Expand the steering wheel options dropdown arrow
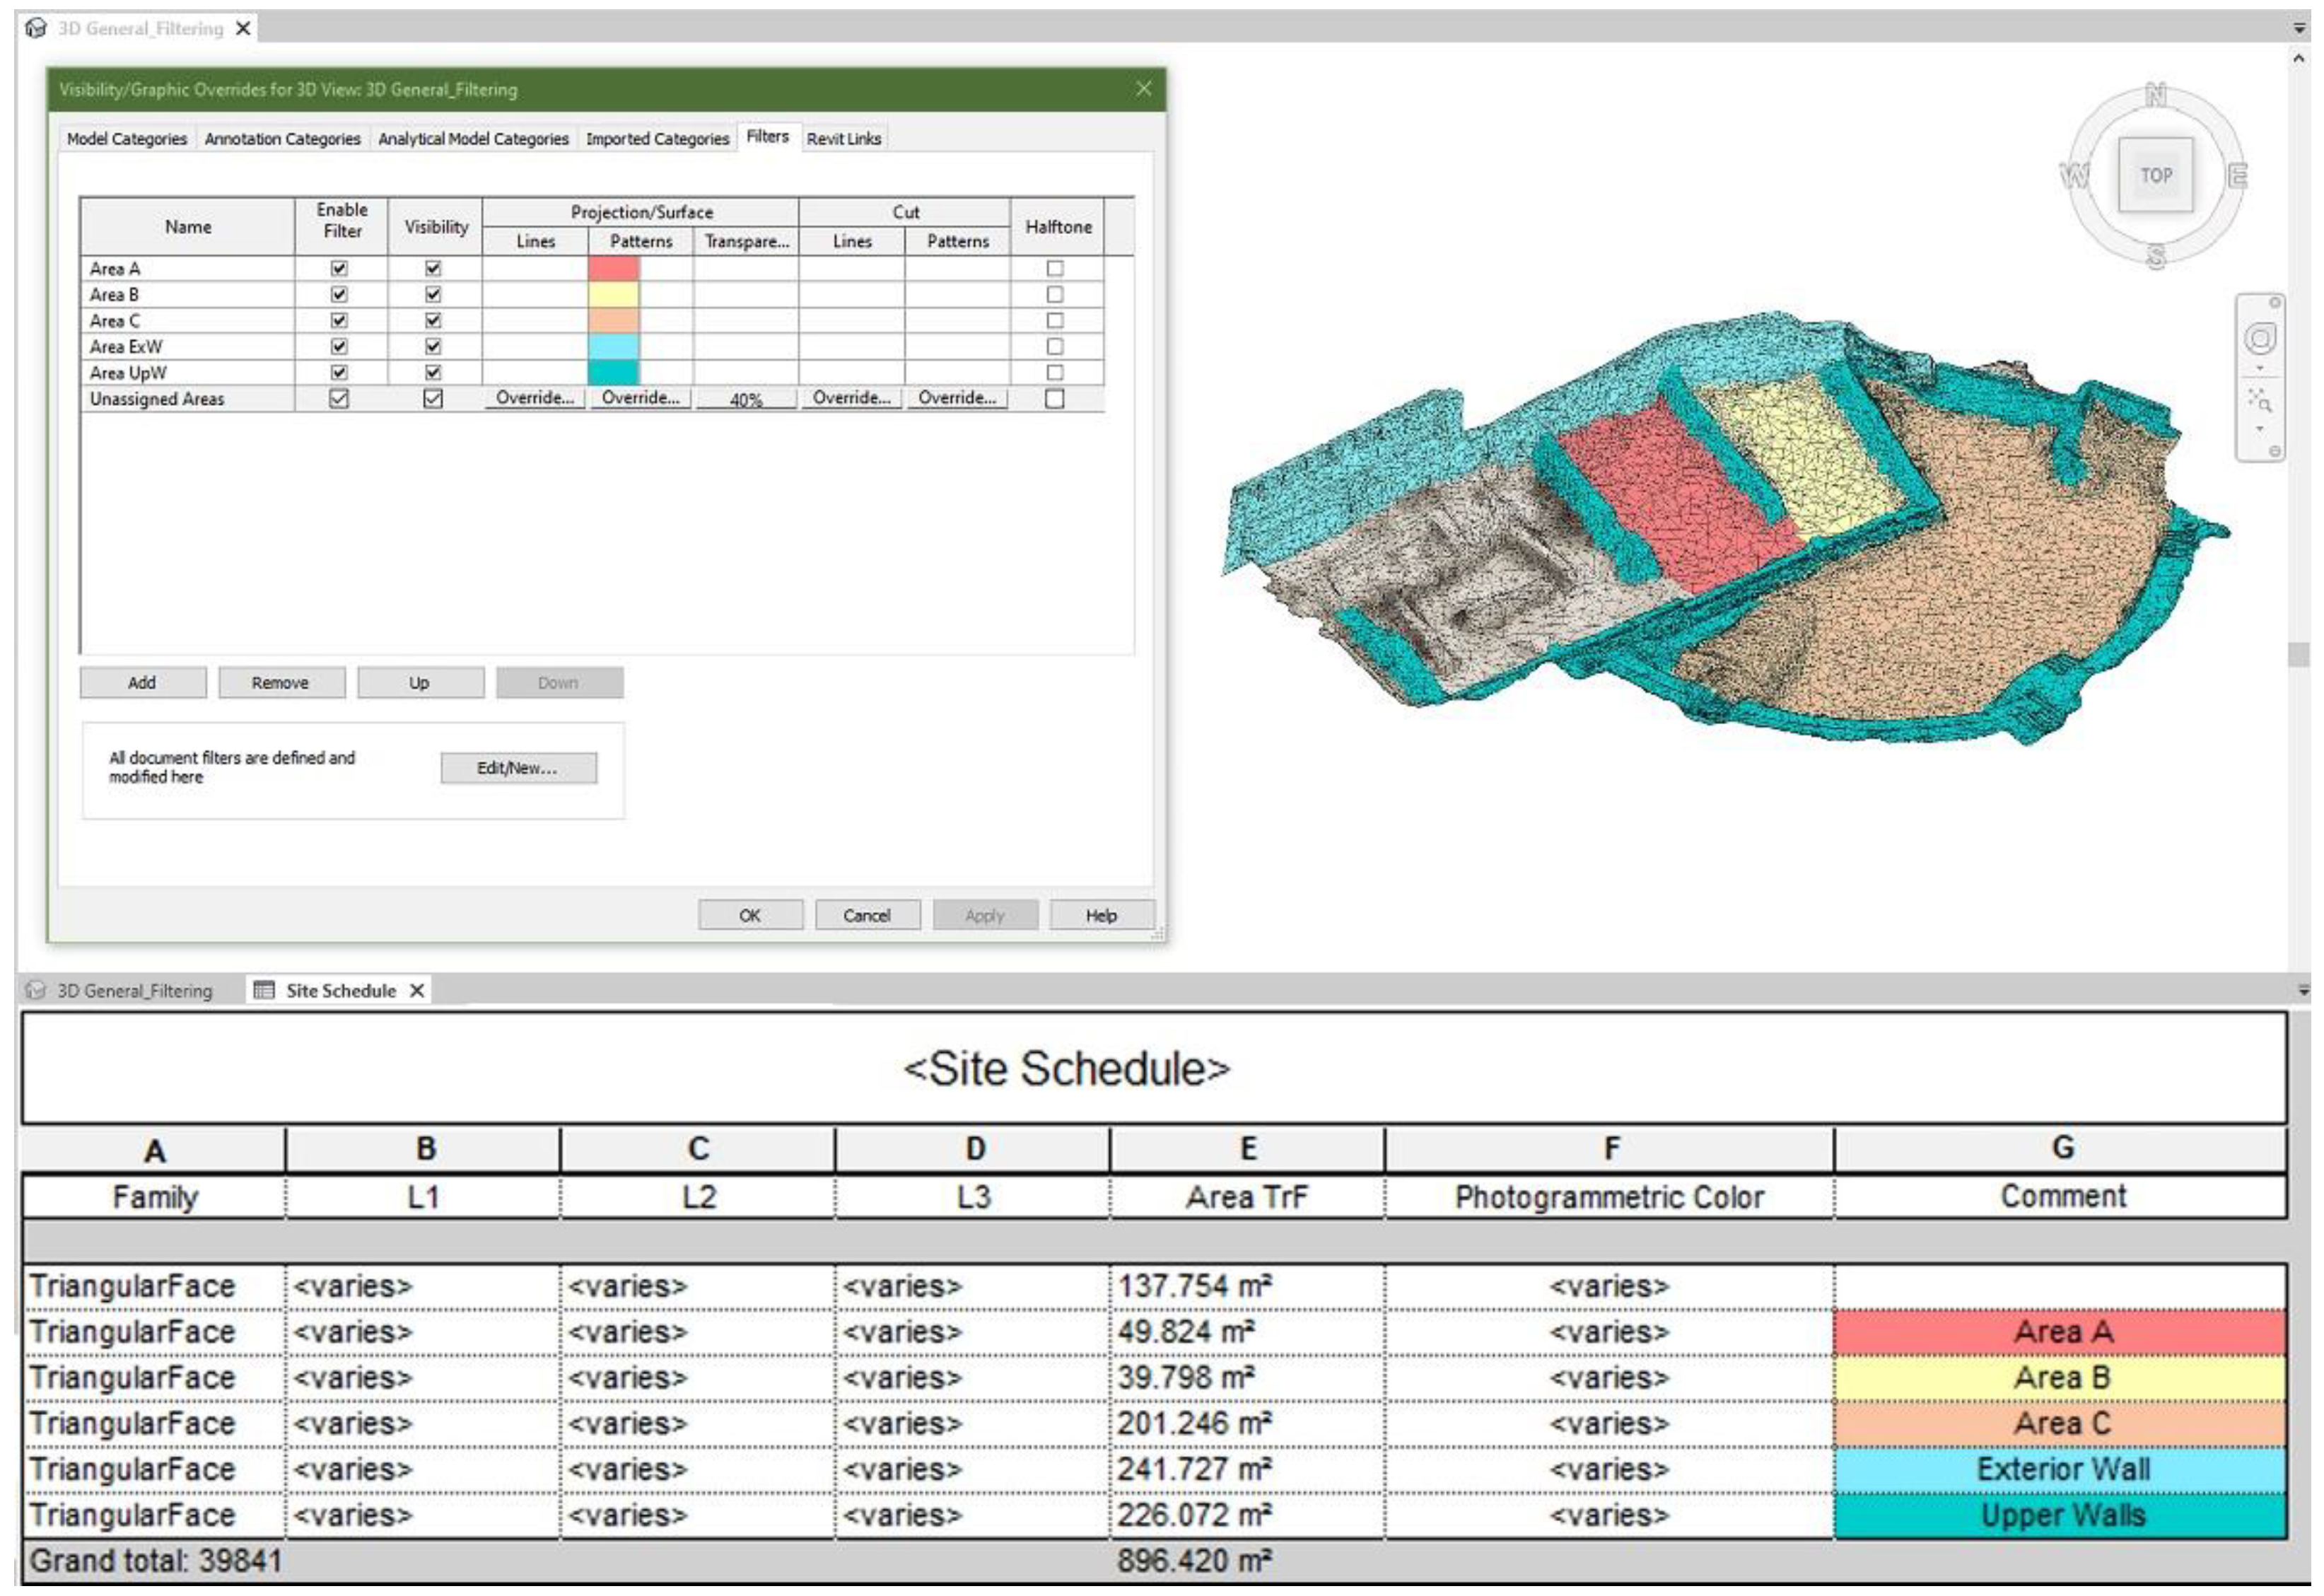The image size is (2324, 1596). [2260, 369]
